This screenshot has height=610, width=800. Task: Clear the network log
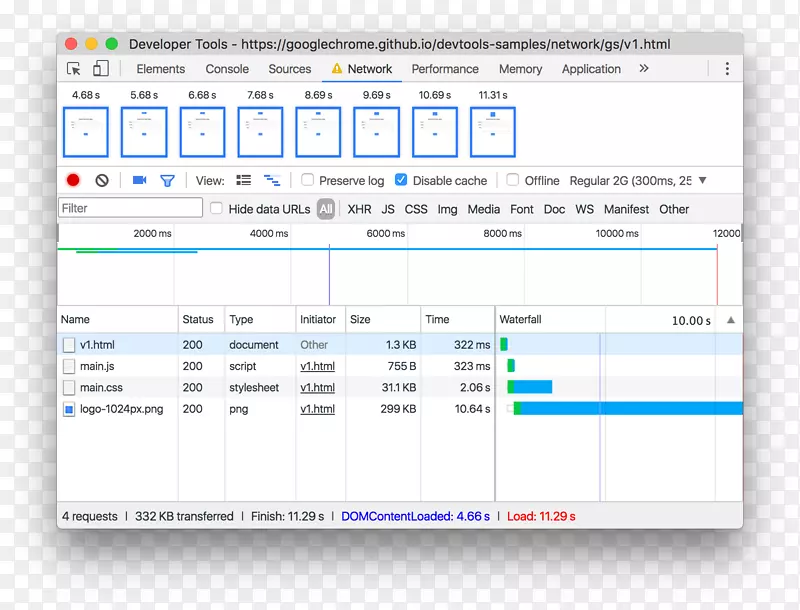(x=102, y=180)
